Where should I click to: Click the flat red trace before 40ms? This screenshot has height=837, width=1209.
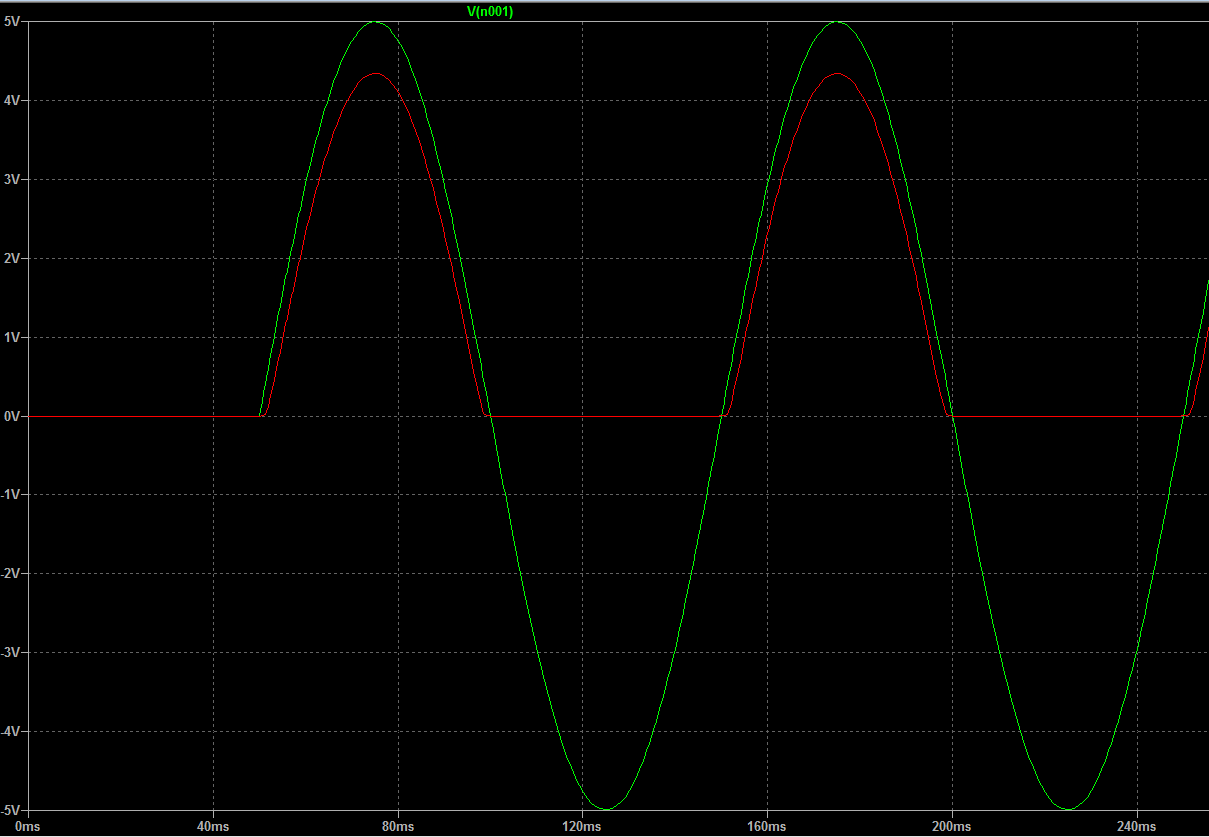click(x=120, y=416)
